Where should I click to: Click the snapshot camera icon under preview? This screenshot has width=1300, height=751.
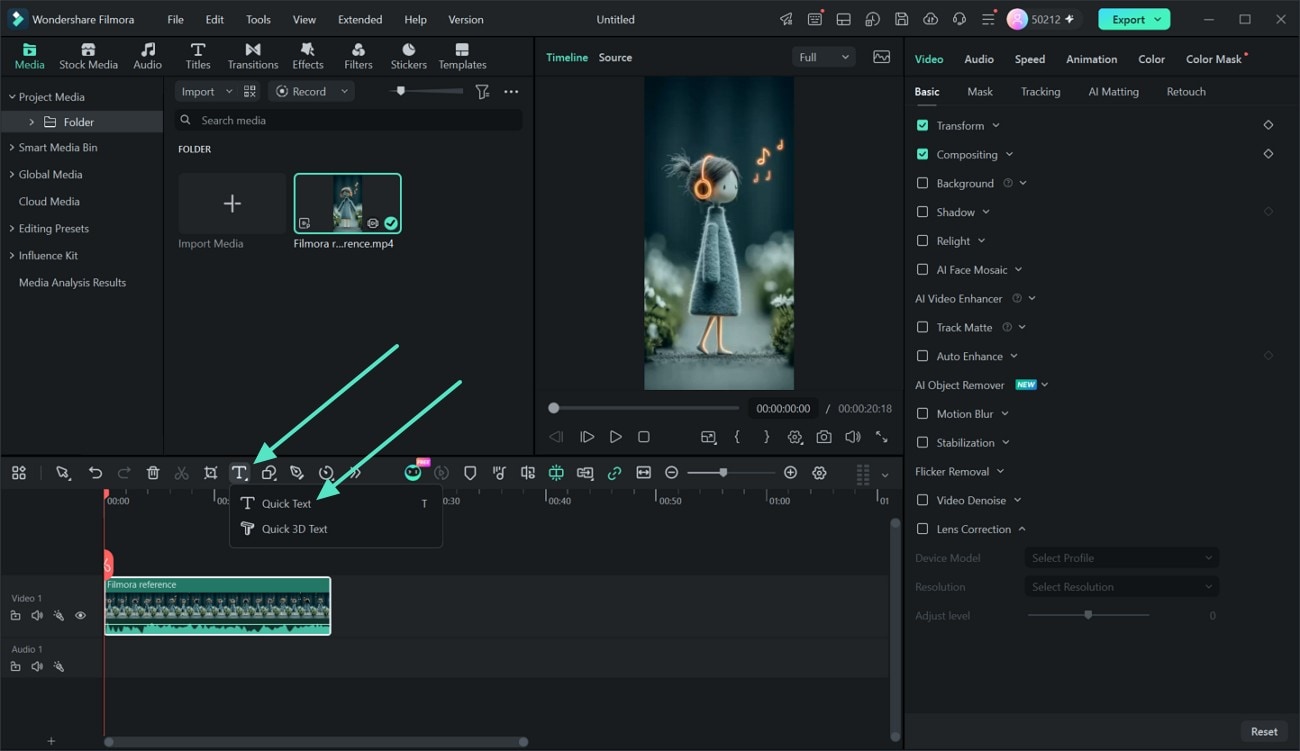pos(824,437)
